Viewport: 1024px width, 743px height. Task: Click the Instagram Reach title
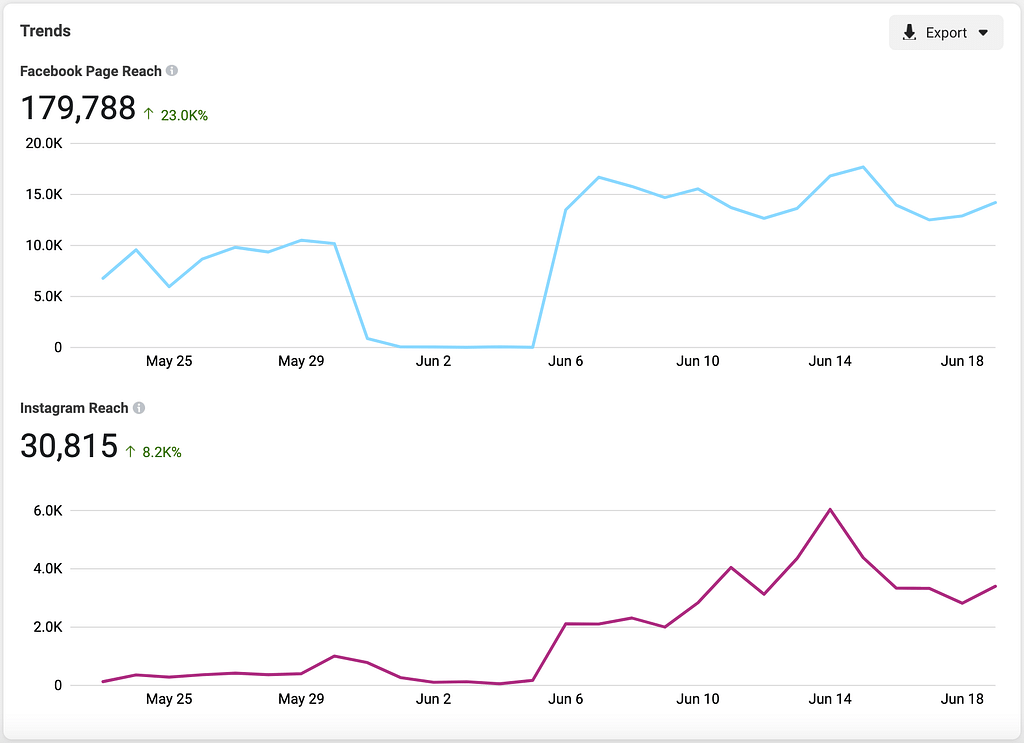74,408
